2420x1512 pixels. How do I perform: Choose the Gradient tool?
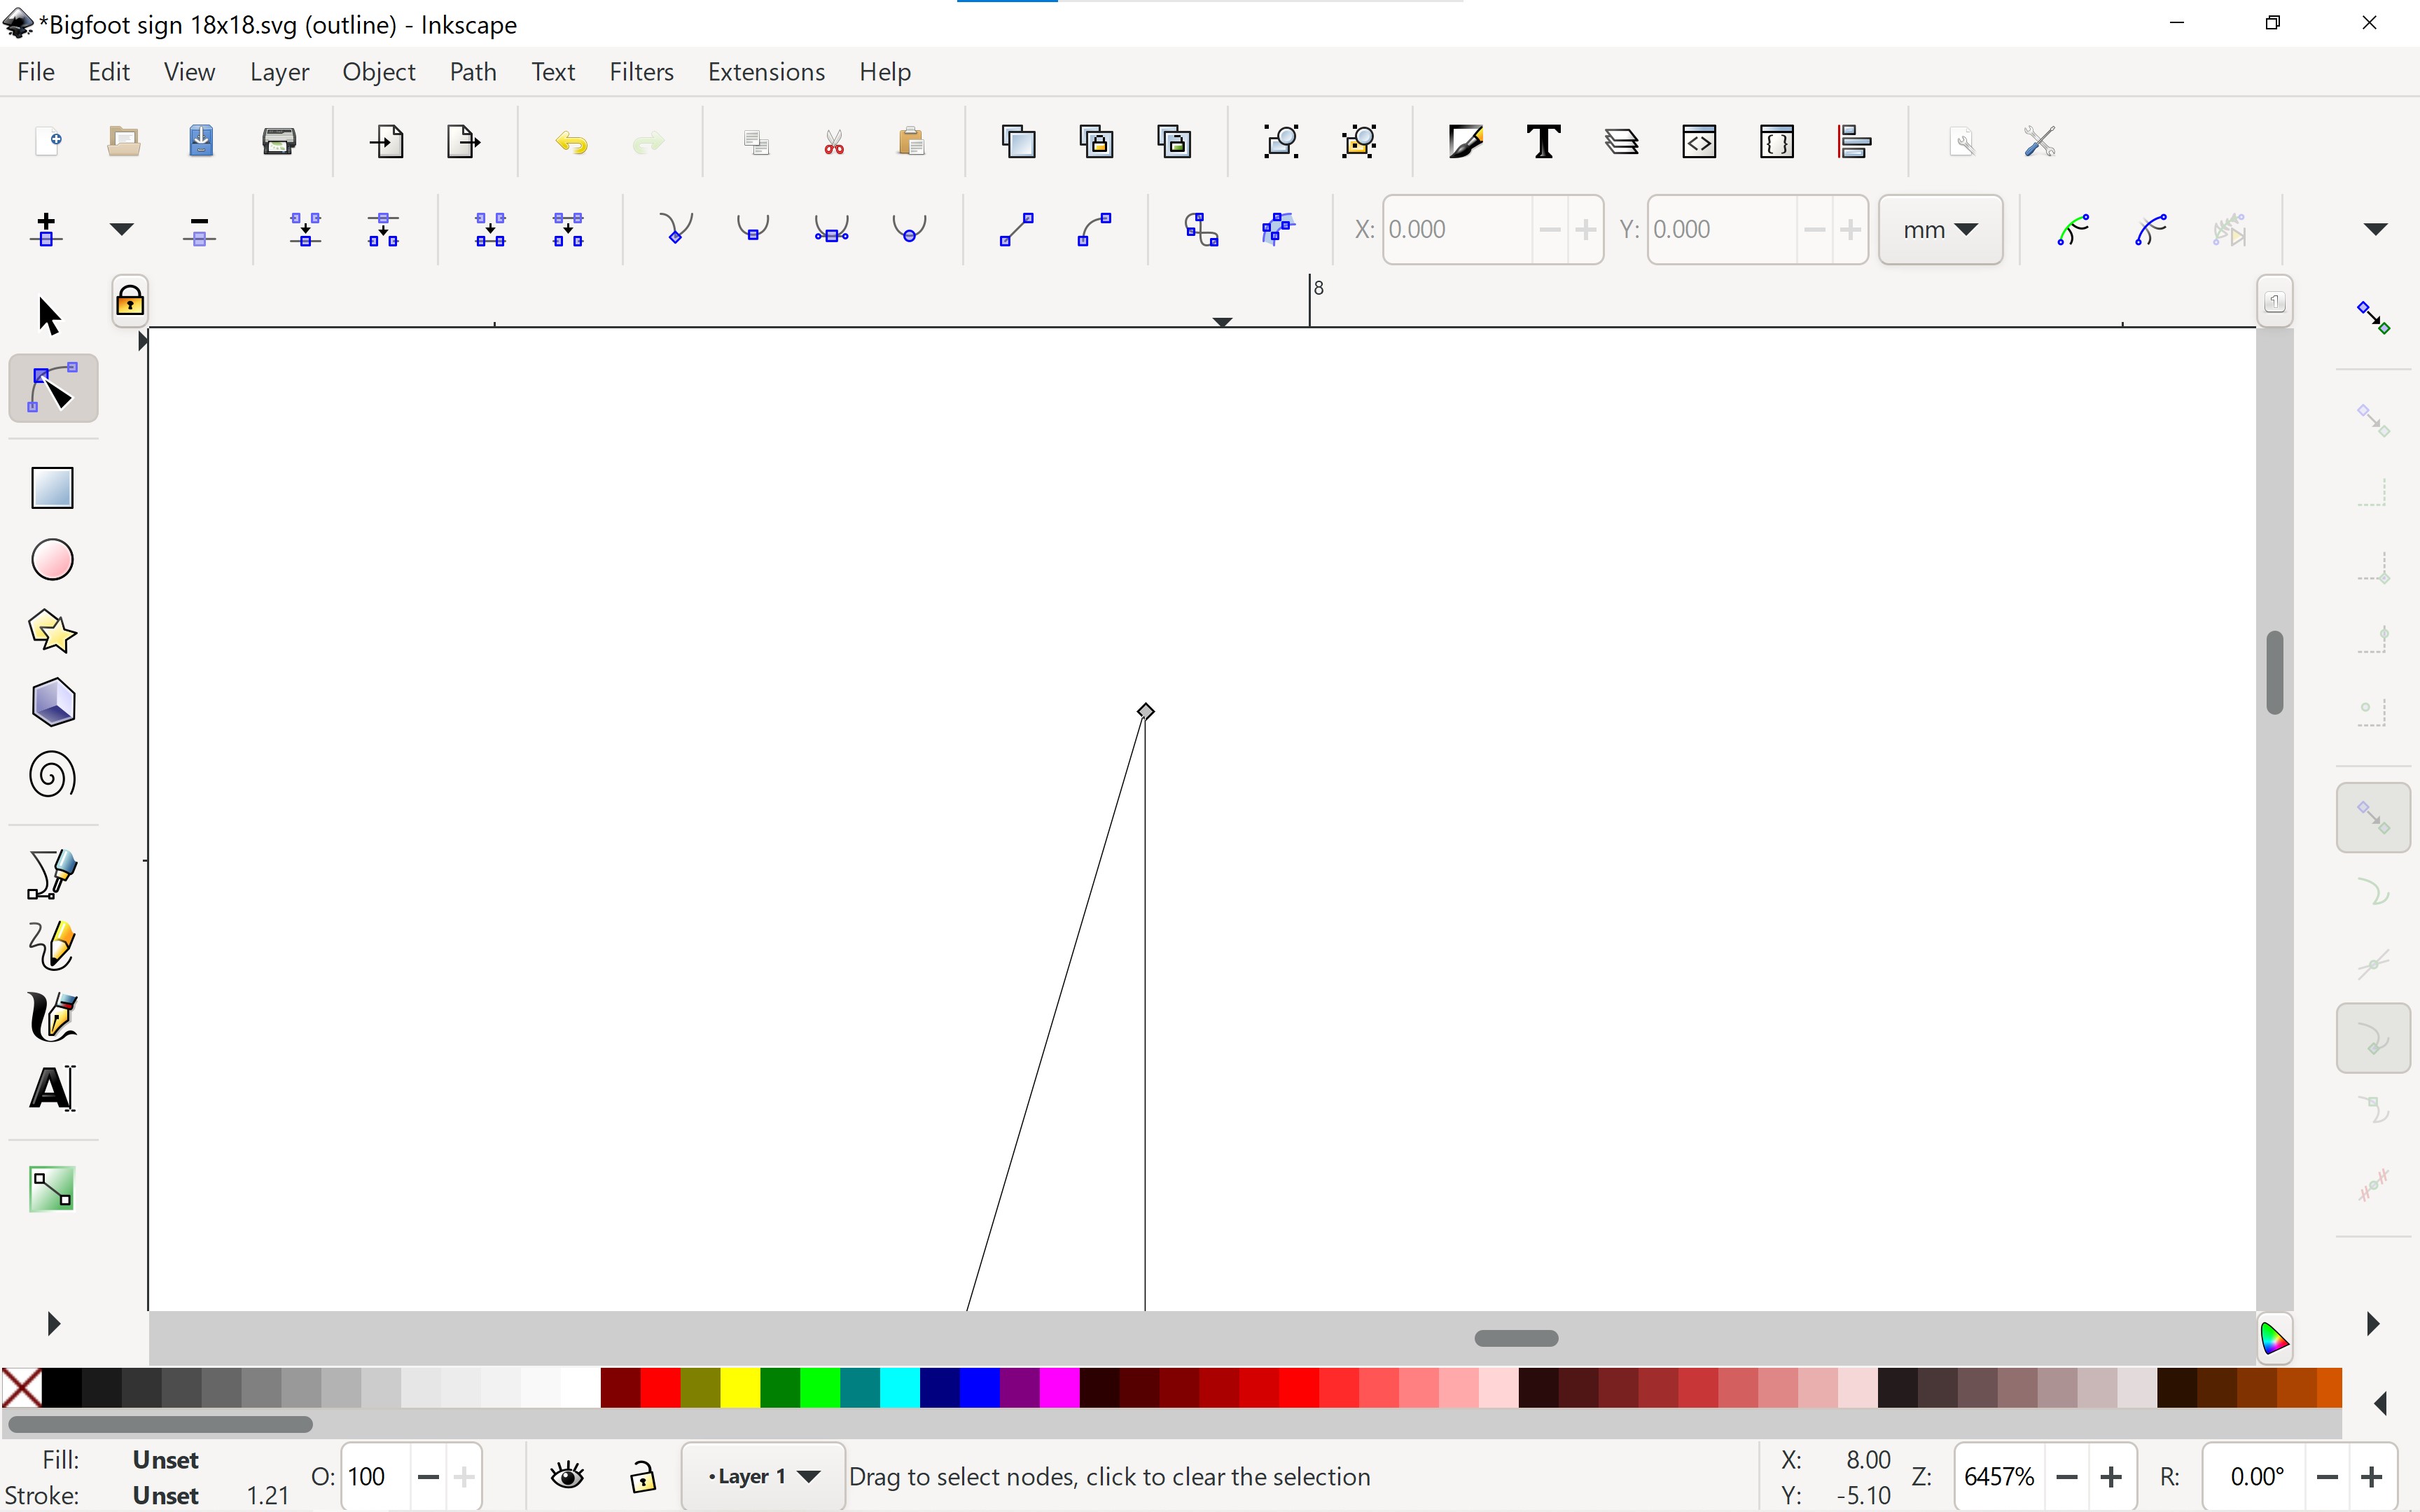[x=53, y=1189]
